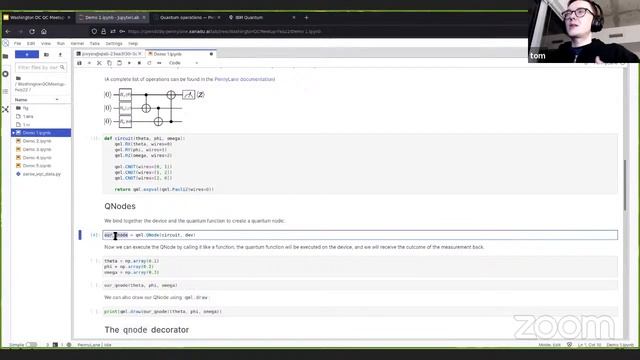This screenshot has width=640, height=360.
Task: Open Table of Contents sidebar icon
Action: (x=5, y=91)
